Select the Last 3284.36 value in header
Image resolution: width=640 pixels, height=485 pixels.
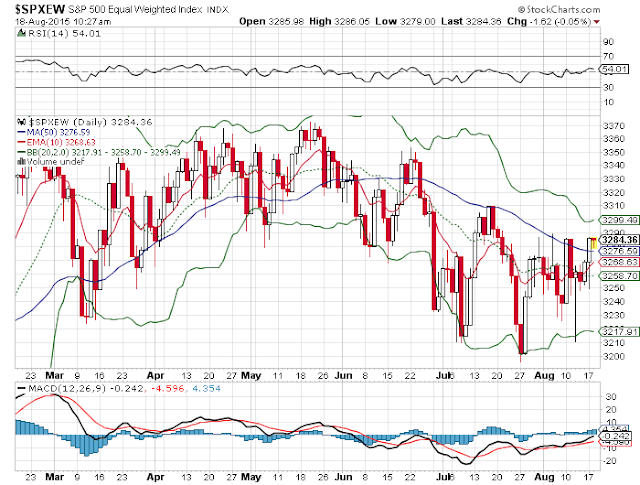click(x=471, y=21)
